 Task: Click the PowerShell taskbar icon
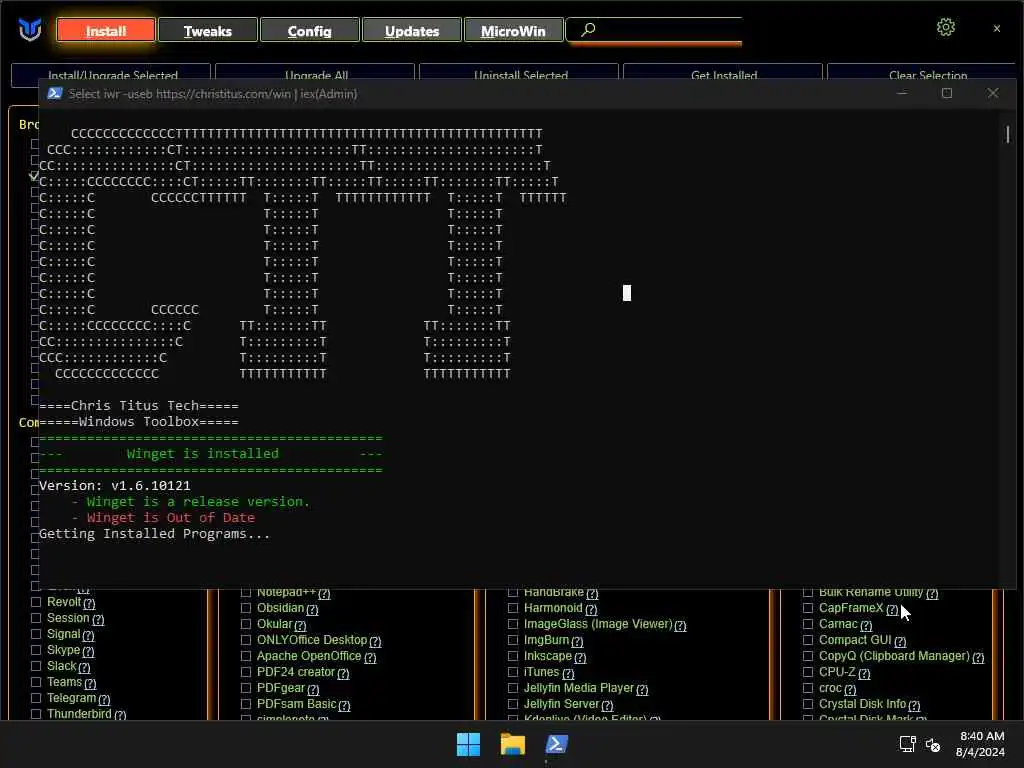click(x=556, y=744)
